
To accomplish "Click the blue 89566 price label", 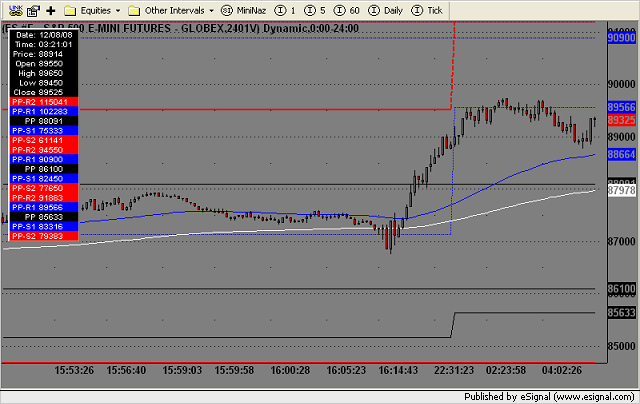I will pos(622,107).
